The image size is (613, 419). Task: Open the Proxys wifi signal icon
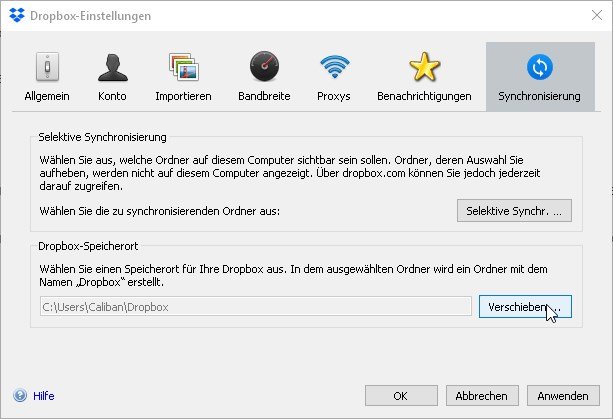pos(335,66)
